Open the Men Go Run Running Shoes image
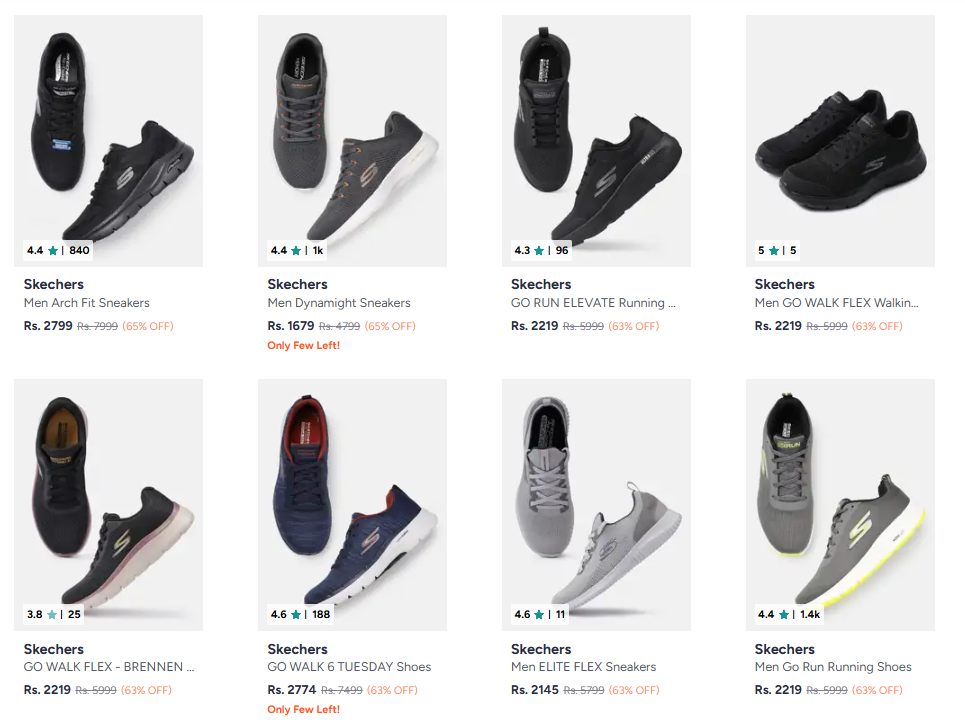 840,495
